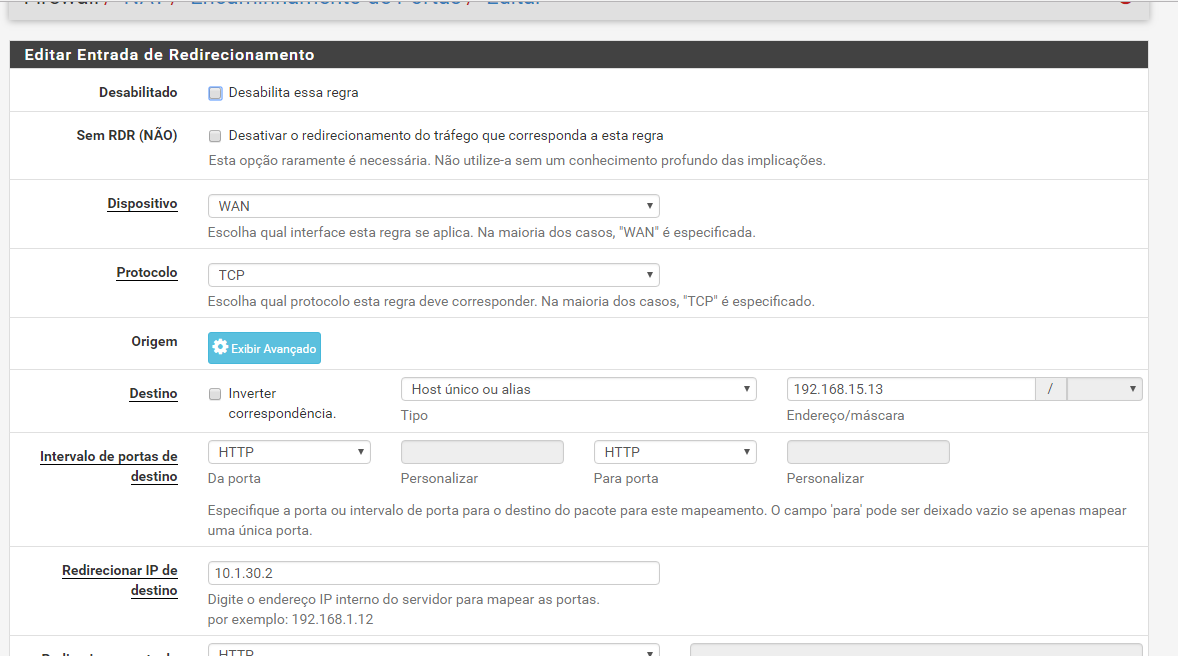Viewport: 1178px width, 656px height.
Task: Tick the Sem RDR redirection-disable checkbox
Action: pyautogui.click(x=215, y=136)
